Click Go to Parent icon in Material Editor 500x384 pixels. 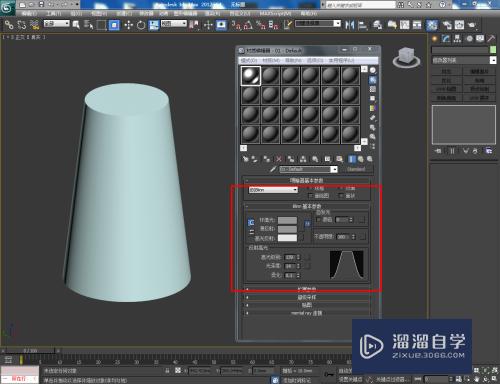point(361,159)
